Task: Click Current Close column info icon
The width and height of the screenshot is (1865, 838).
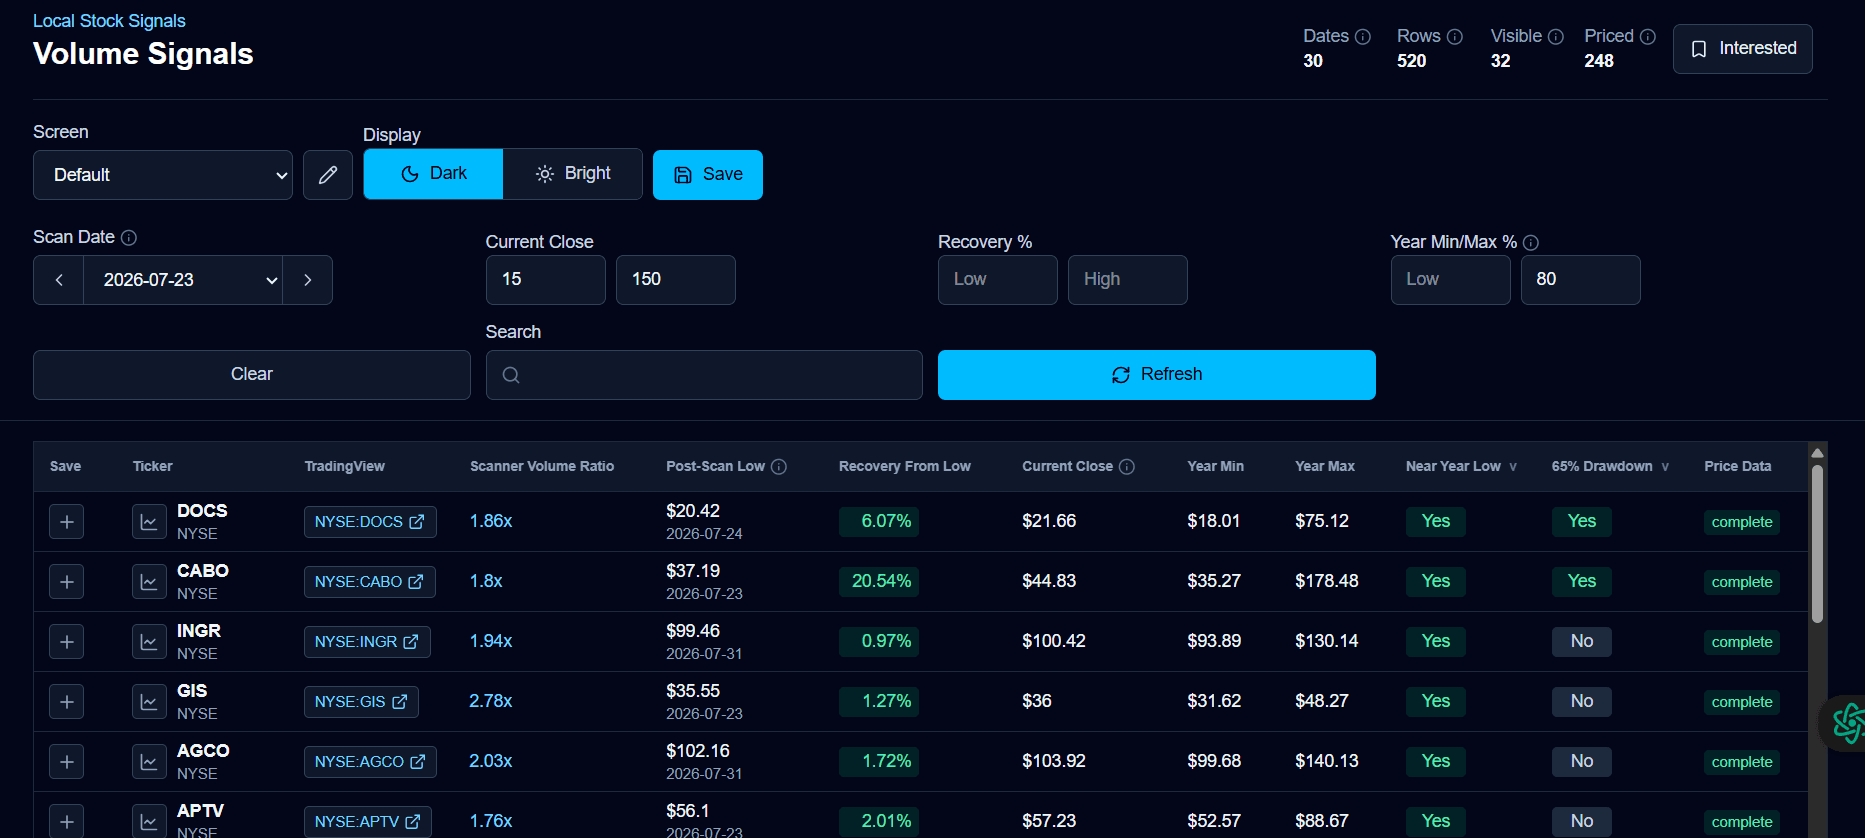Action: pyautogui.click(x=1127, y=467)
